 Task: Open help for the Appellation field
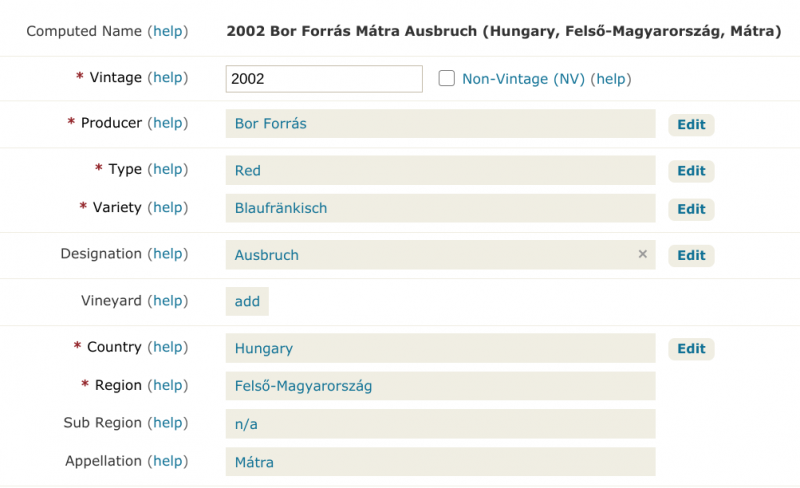coord(168,461)
